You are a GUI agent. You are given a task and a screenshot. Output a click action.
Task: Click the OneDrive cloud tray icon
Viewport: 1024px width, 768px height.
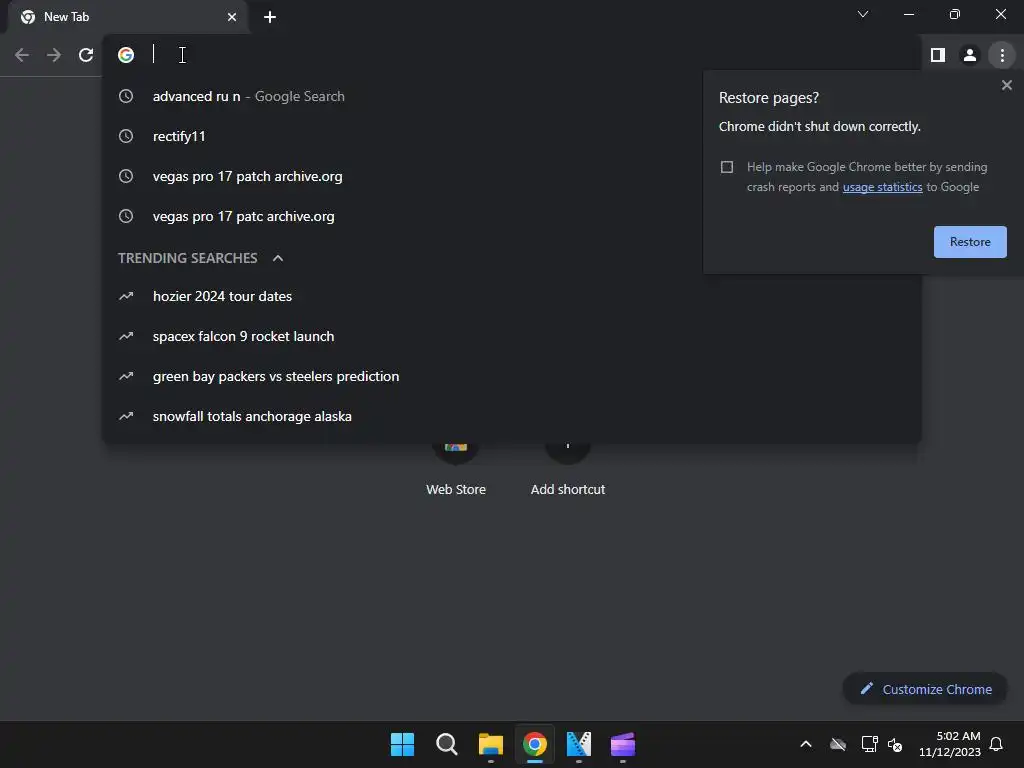(x=838, y=744)
